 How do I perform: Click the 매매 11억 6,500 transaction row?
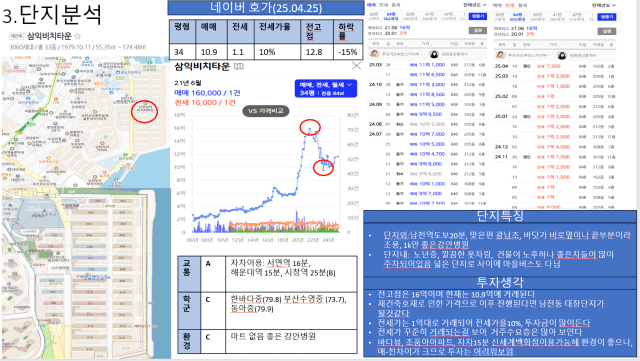(x=427, y=75)
